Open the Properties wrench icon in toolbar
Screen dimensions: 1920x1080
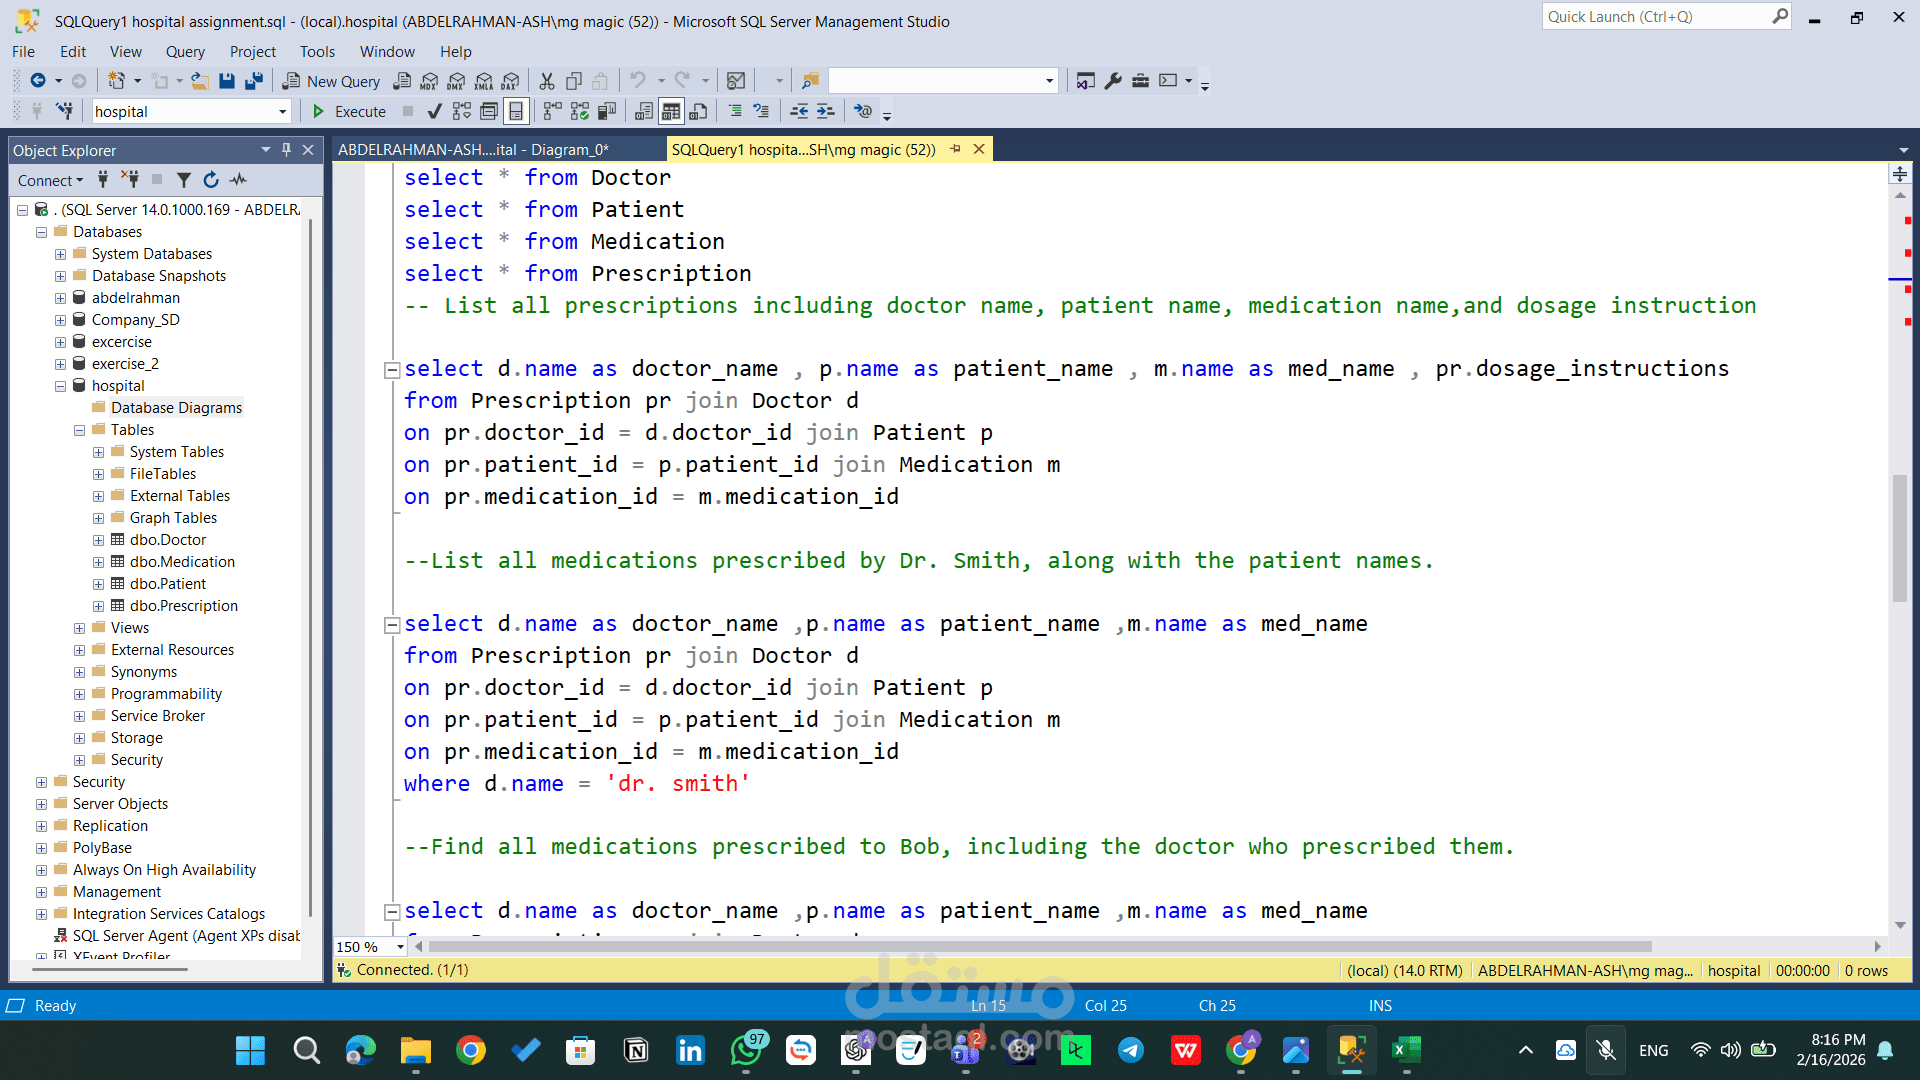[x=1113, y=81]
